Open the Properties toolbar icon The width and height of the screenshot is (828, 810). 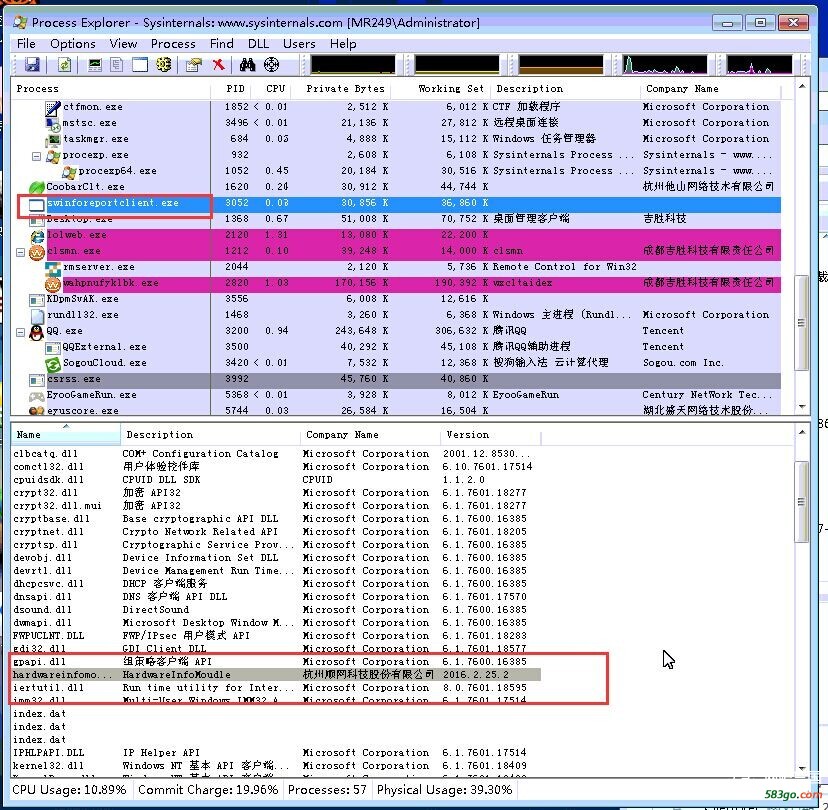point(194,64)
